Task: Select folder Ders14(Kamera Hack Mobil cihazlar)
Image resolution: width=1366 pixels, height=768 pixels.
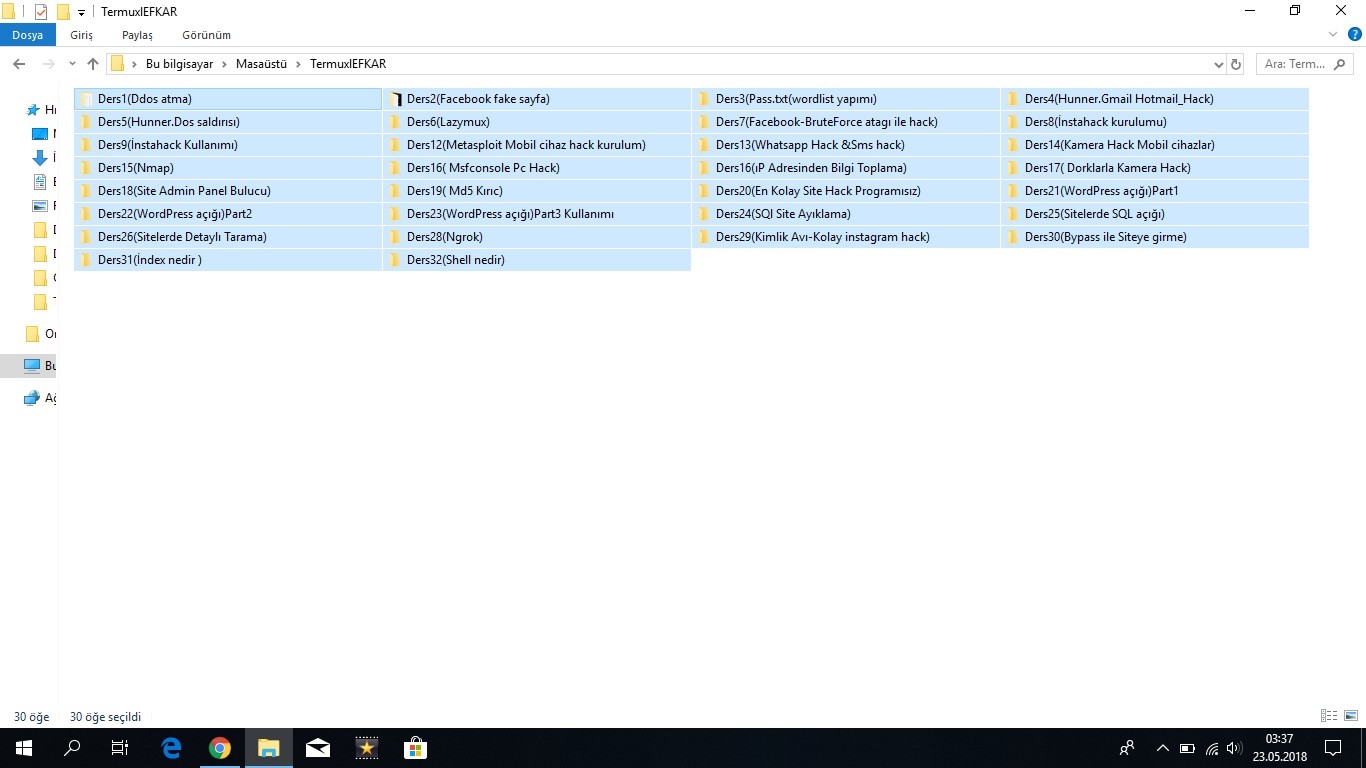Action: click(1155, 145)
